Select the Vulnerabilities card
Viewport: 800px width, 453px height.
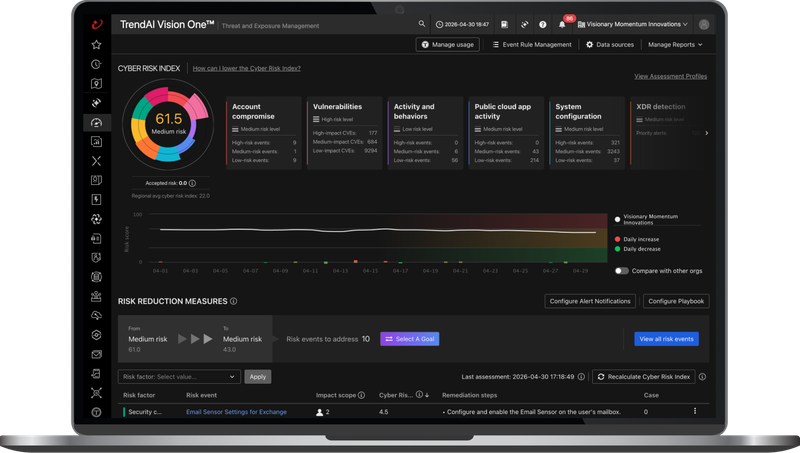point(344,133)
